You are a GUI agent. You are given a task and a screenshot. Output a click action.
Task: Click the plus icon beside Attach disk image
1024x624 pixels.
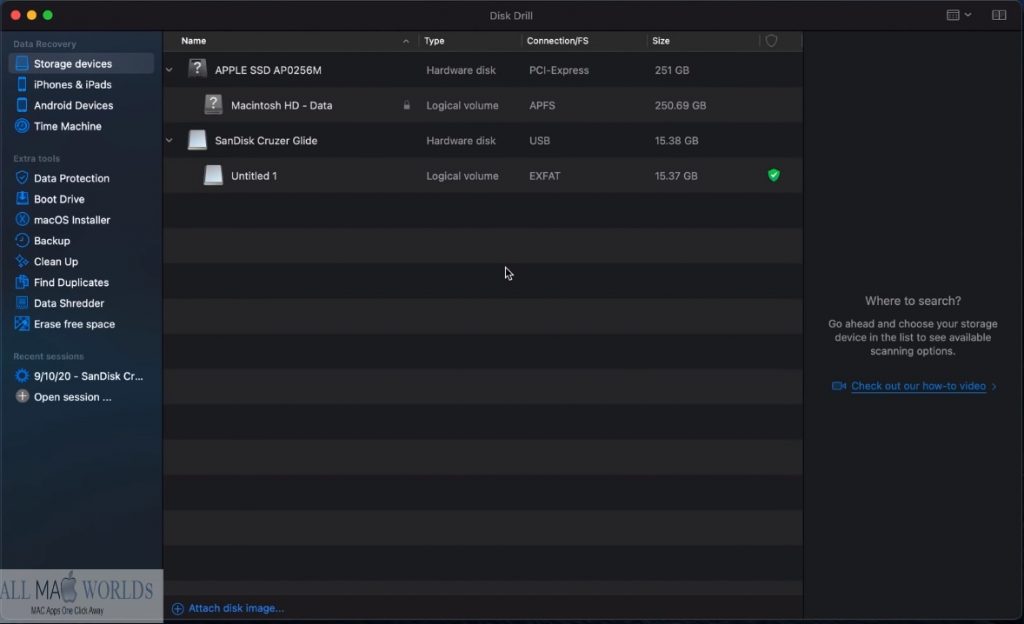coord(178,608)
